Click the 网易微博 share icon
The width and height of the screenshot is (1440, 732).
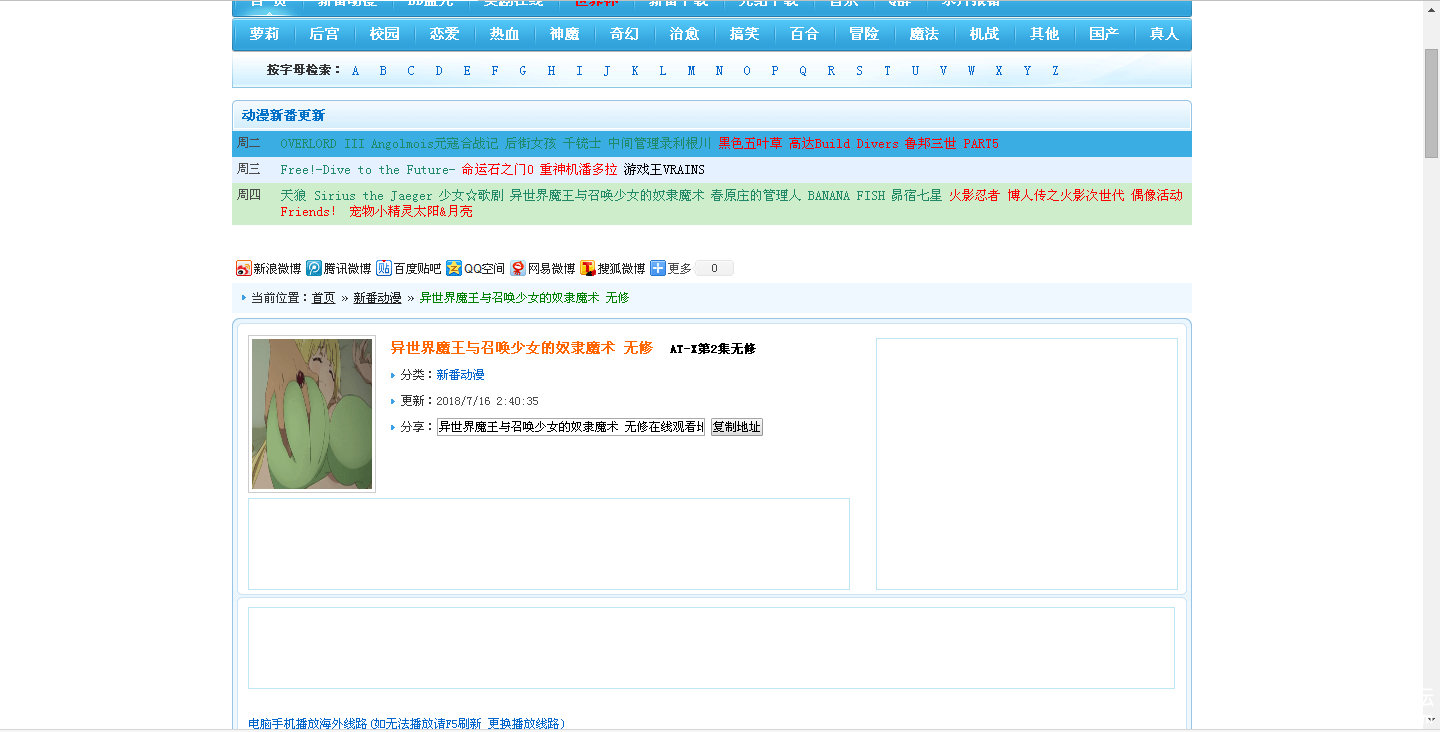click(x=518, y=268)
